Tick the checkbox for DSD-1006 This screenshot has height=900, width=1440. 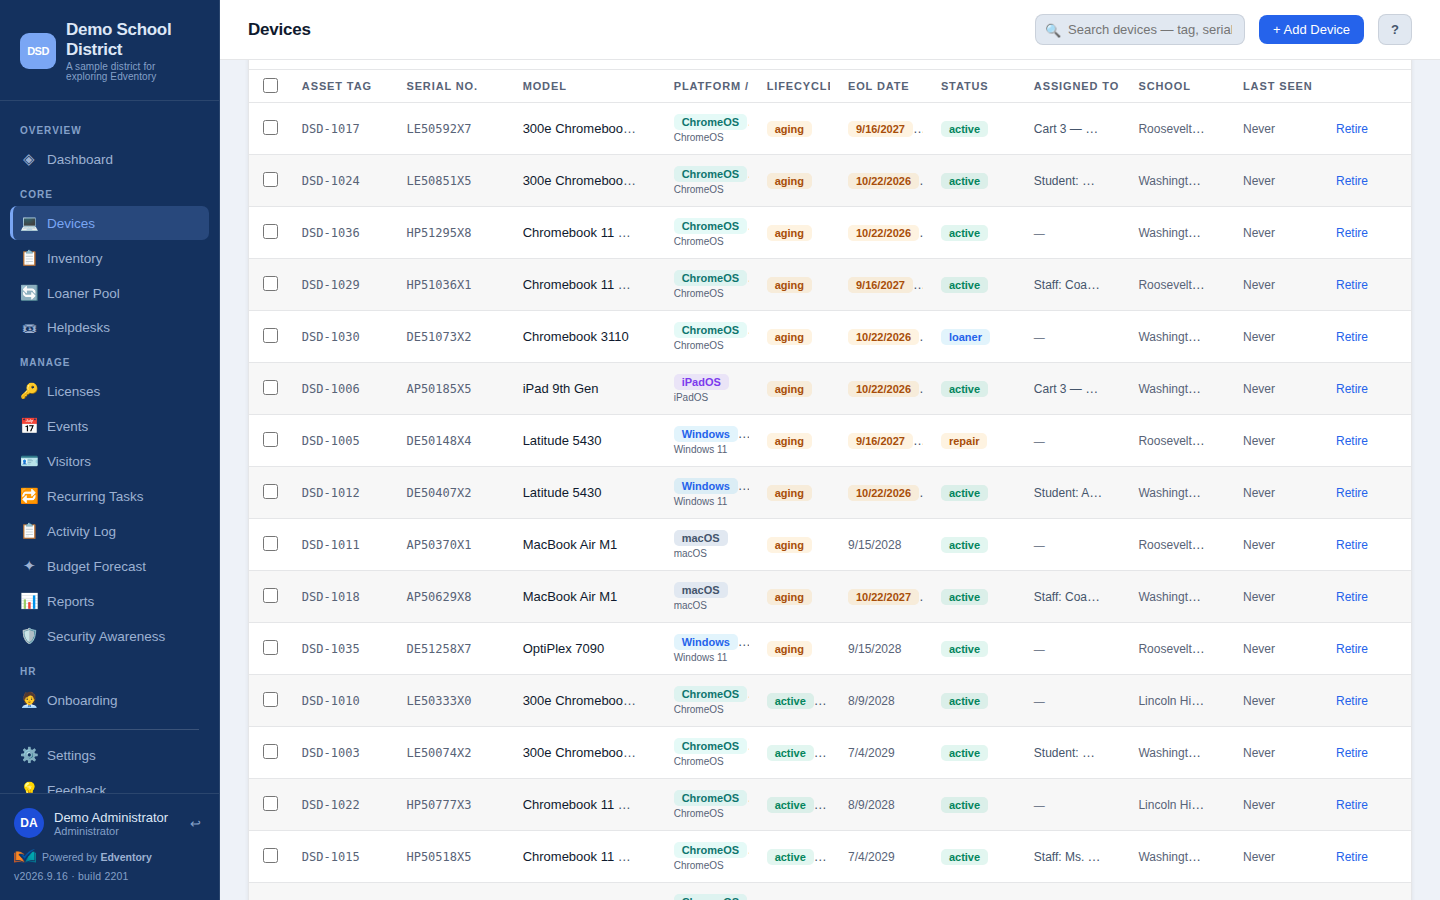click(x=270, y=387)
